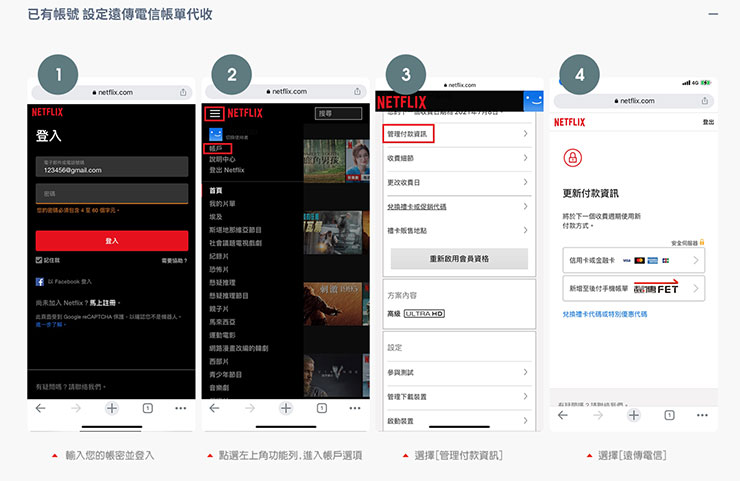Screen dimensions: 740x481
Task: Expand chevron on the 禮卡販售地點 row
Action: click(x=525, y=230)
